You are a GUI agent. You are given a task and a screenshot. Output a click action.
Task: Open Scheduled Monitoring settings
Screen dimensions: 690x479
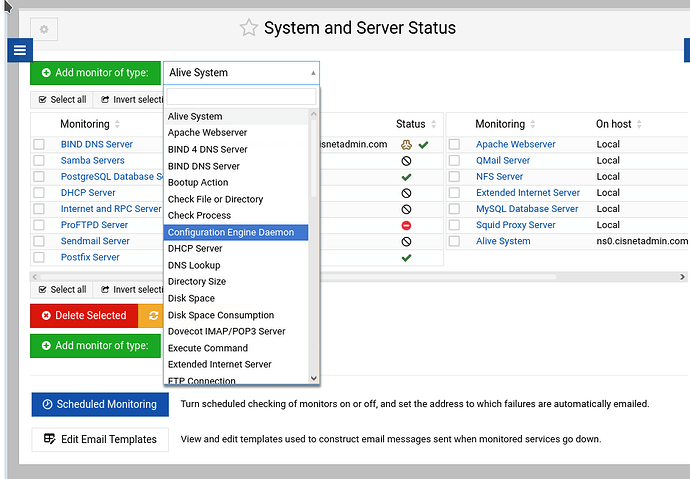[x=100, y=404]
